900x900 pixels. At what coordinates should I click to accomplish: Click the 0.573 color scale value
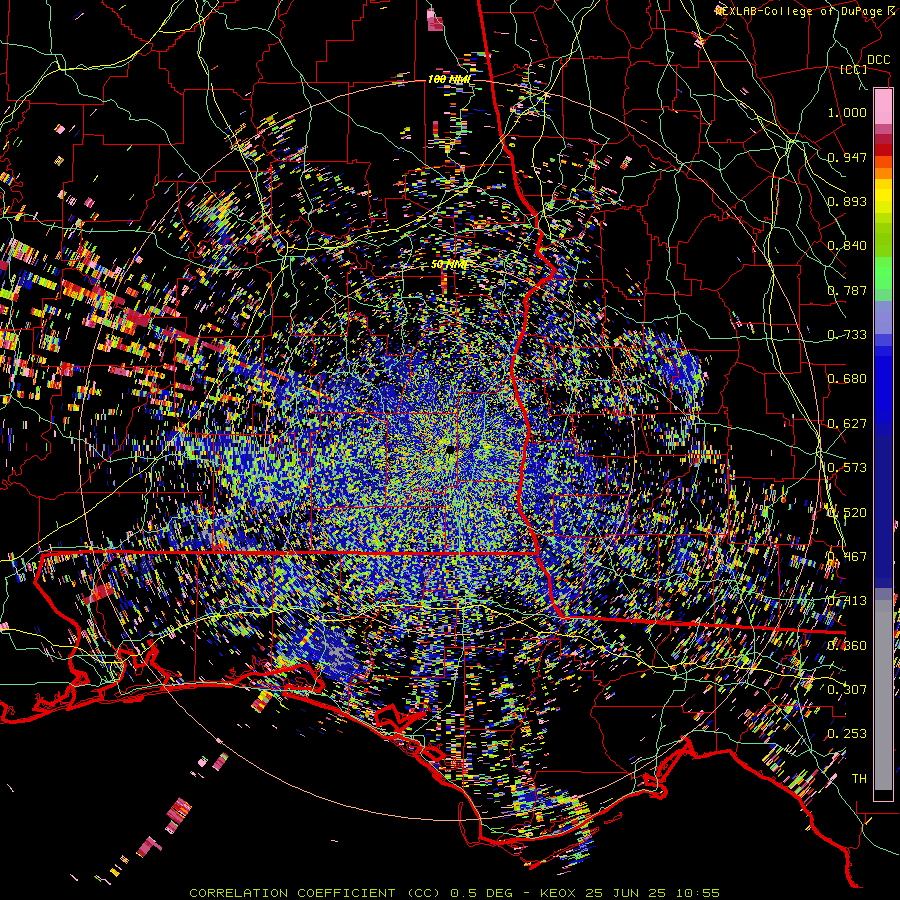point(847,468)
